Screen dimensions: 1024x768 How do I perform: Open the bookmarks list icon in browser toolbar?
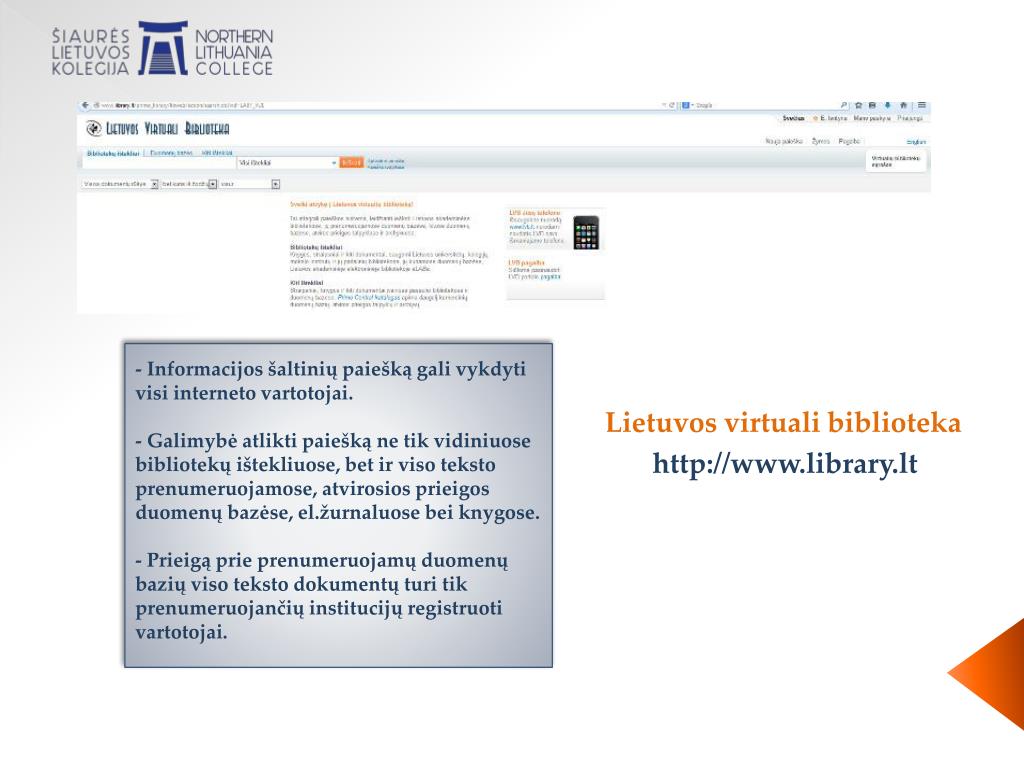(872, 105)
